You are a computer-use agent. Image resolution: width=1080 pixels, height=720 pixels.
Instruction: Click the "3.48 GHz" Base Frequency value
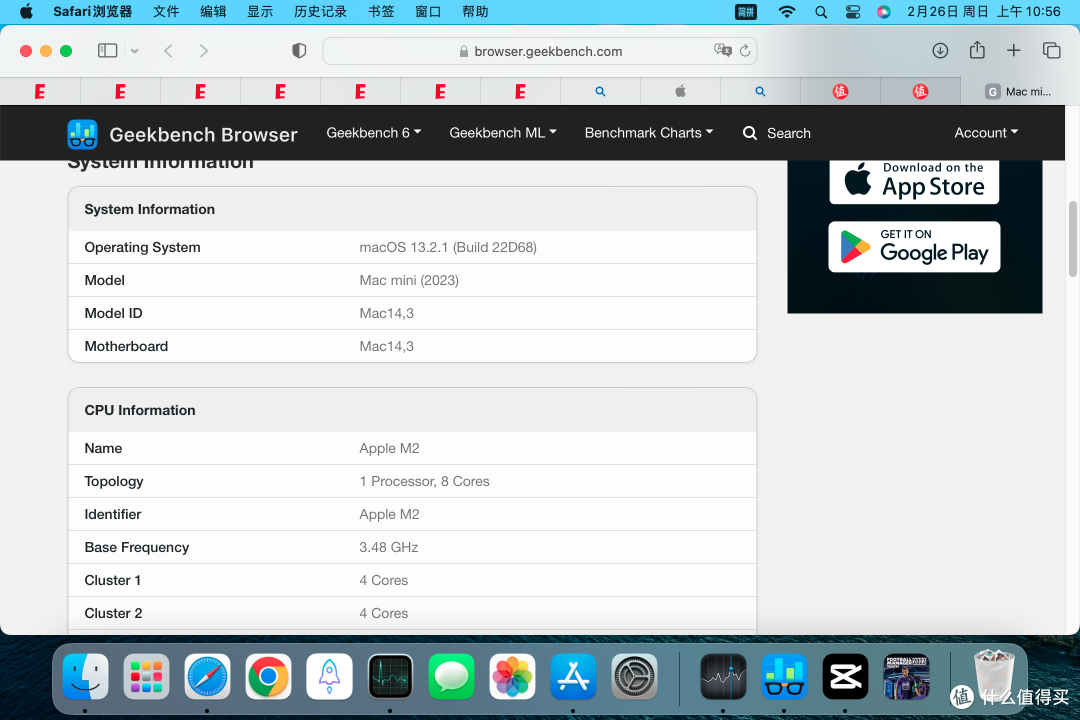(388, 548)
